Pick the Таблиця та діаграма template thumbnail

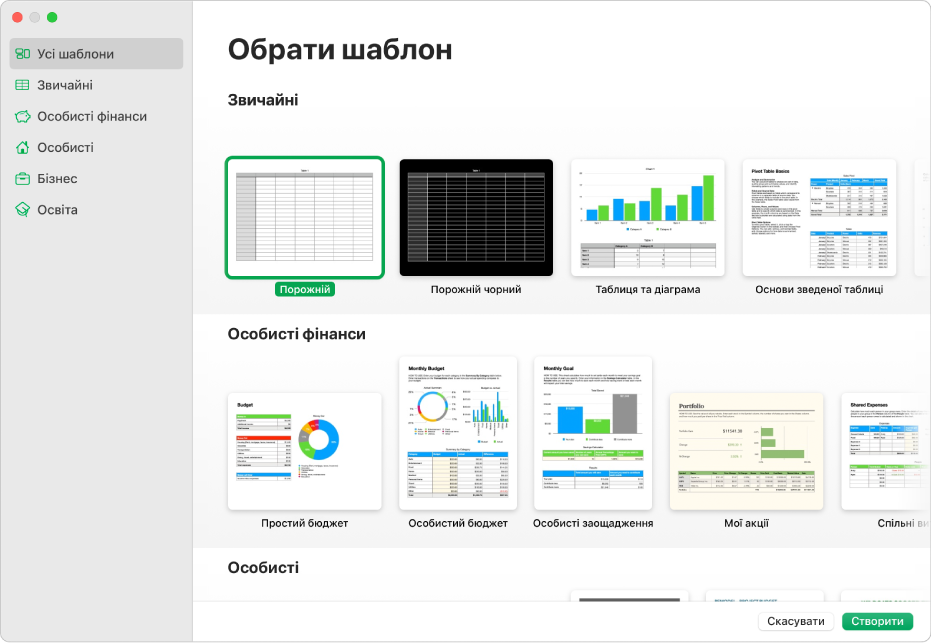(648, 217)
